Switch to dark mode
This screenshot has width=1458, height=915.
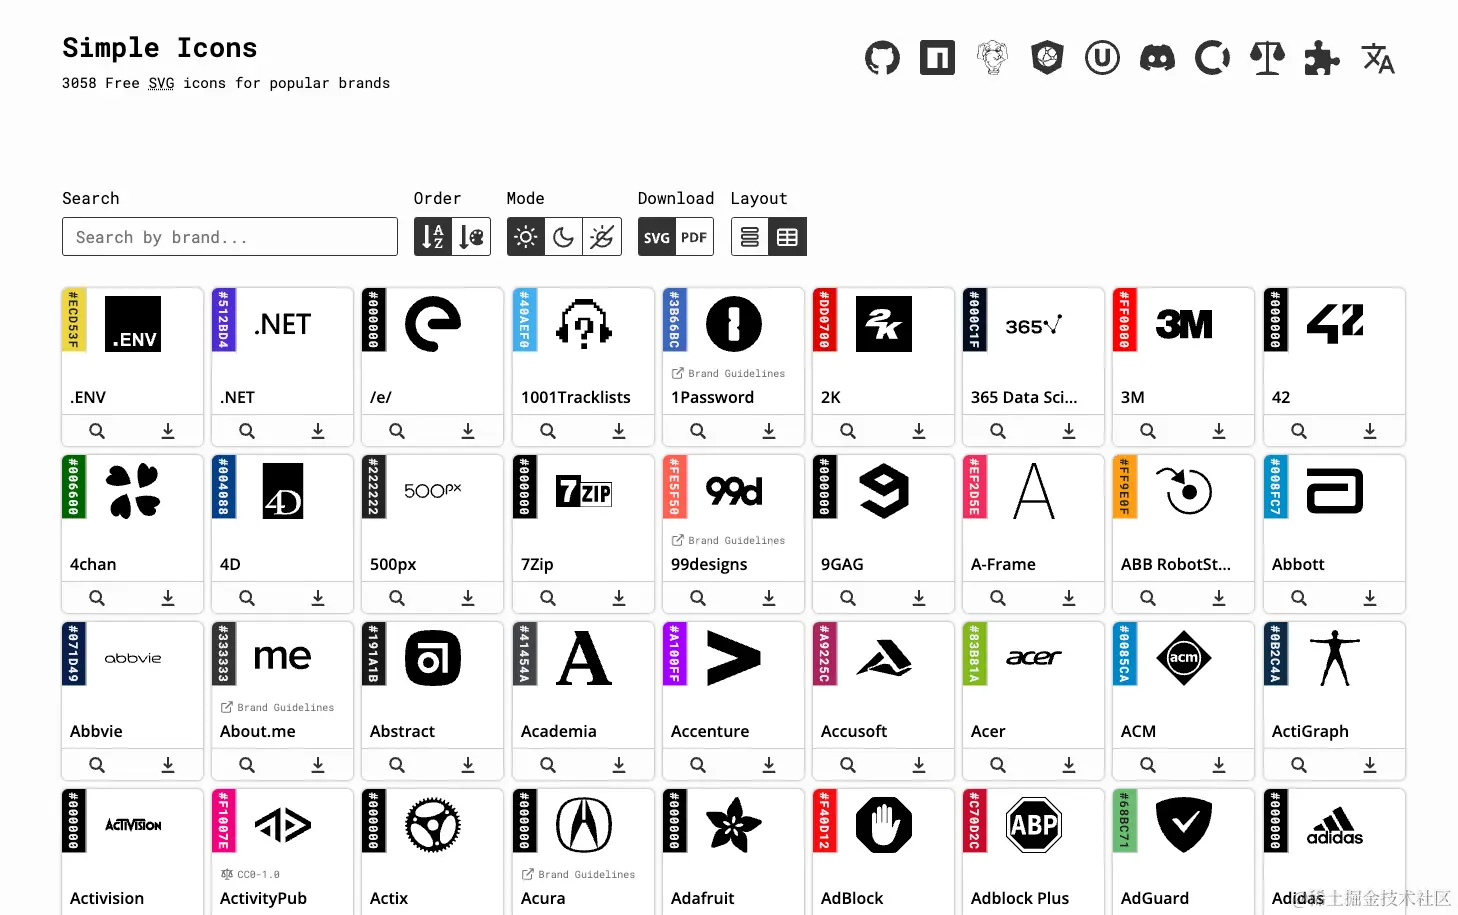tap(564, 237)
